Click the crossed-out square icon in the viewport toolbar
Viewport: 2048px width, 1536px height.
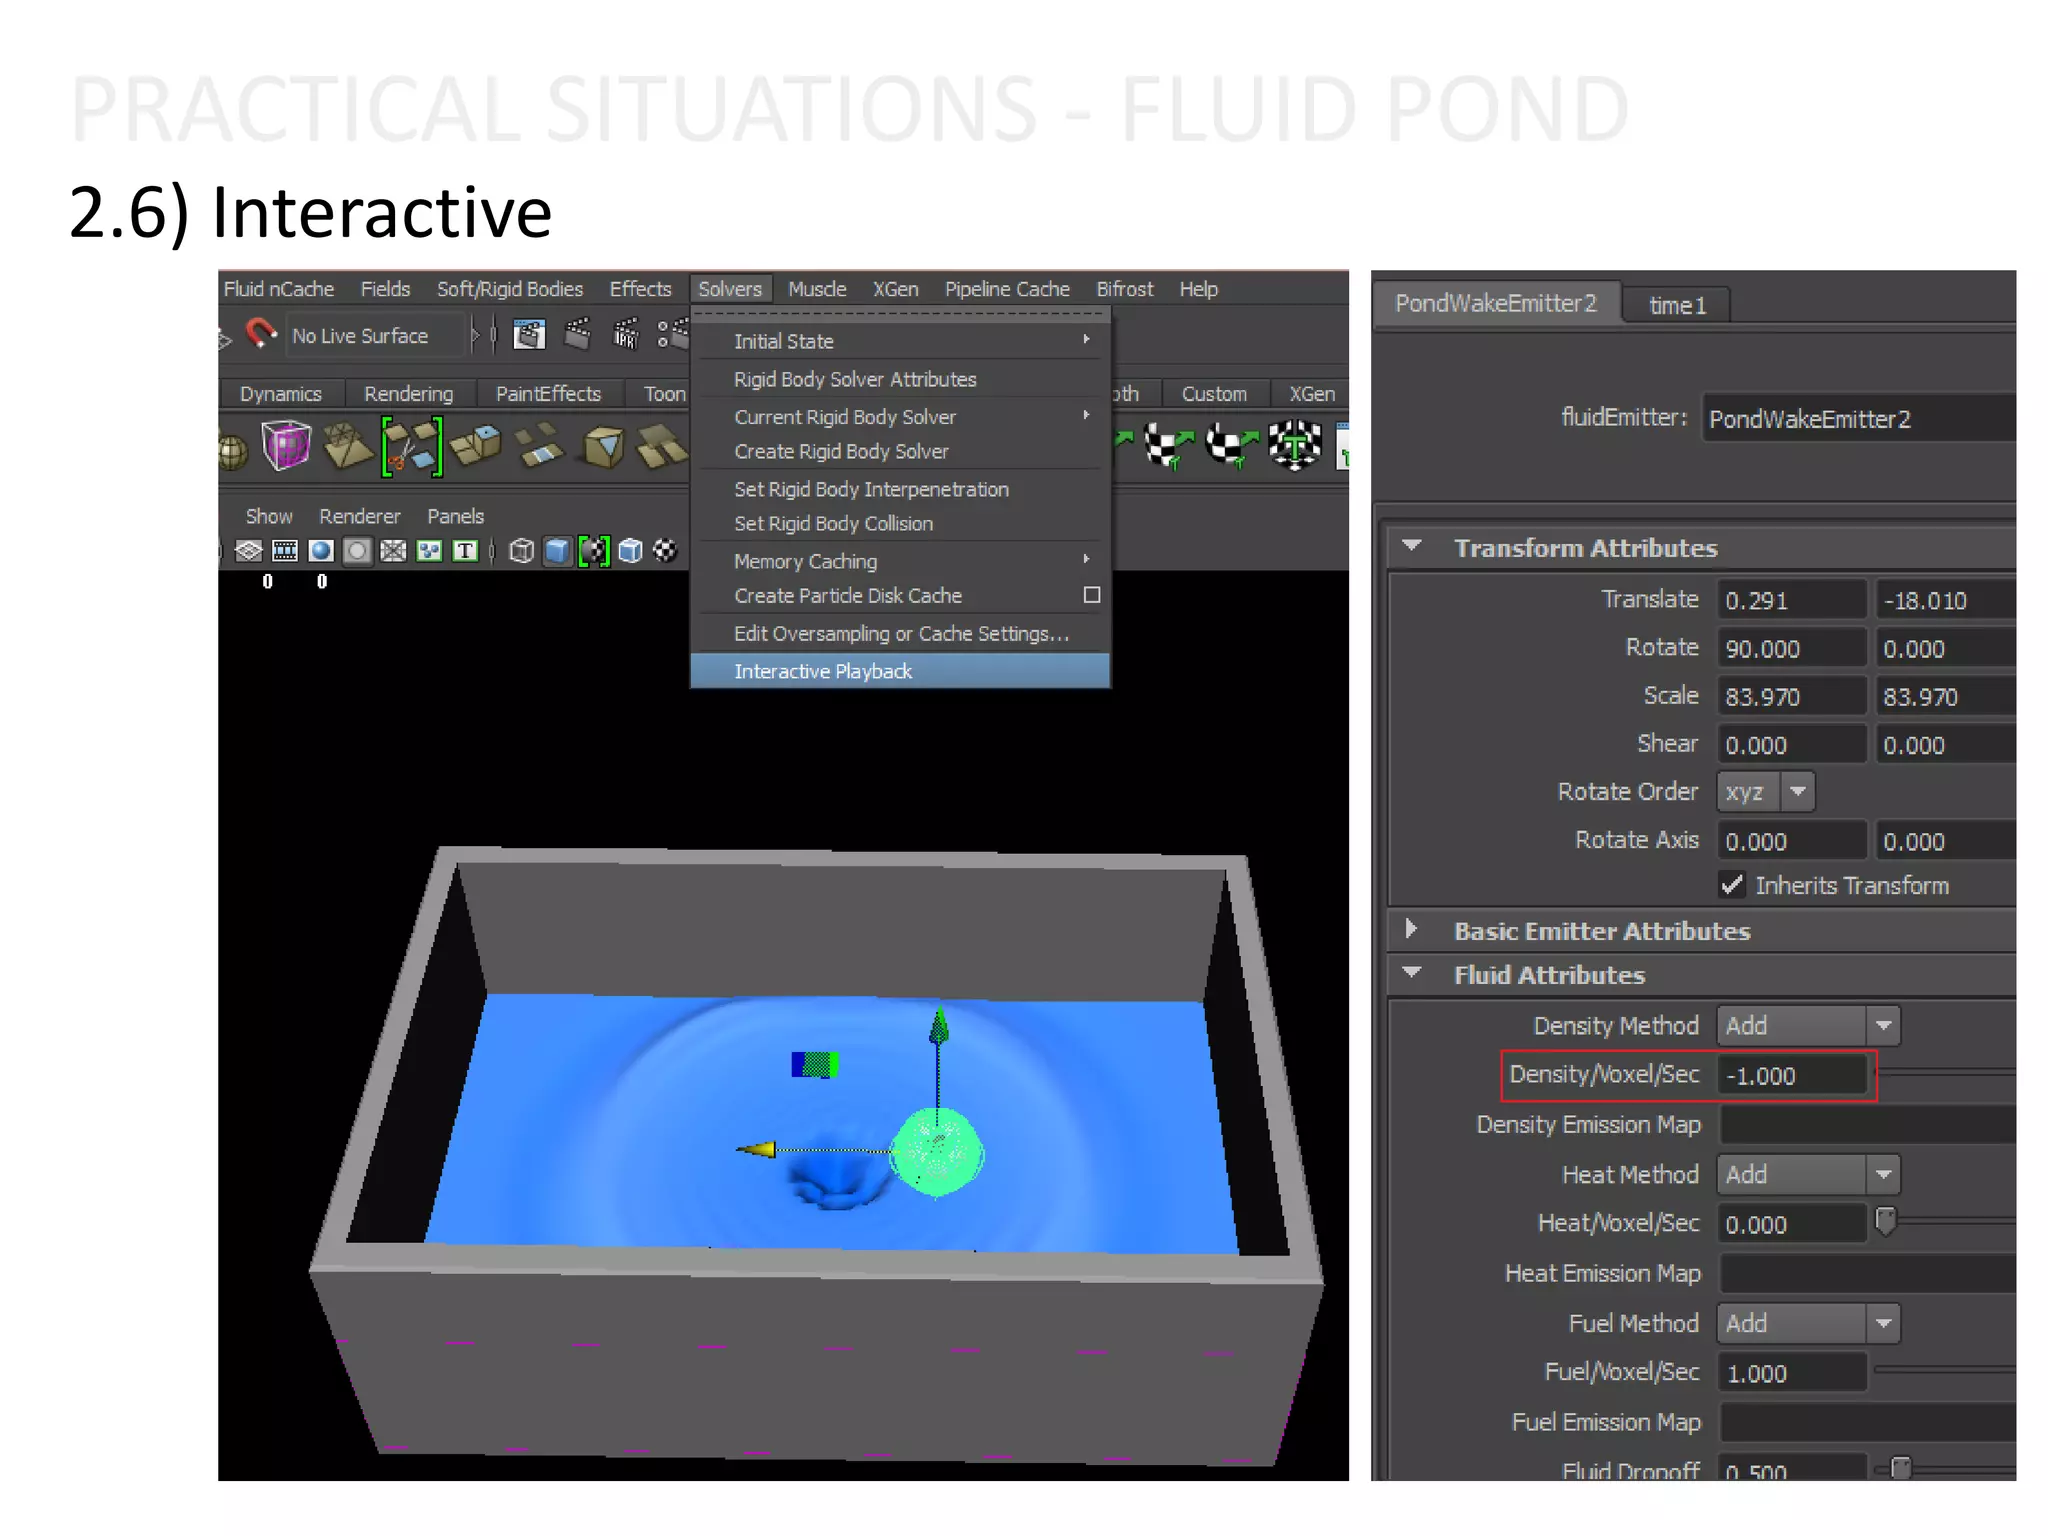(393, 551)
